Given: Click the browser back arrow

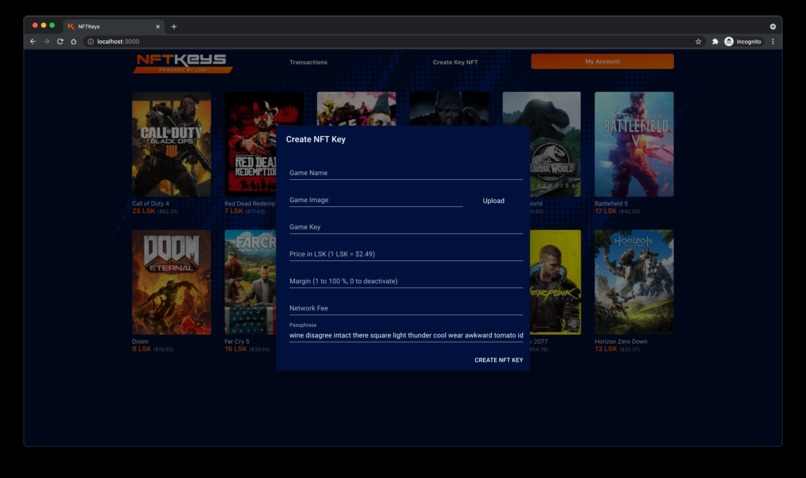Looking at the screenshot, I should click(33, 42).
